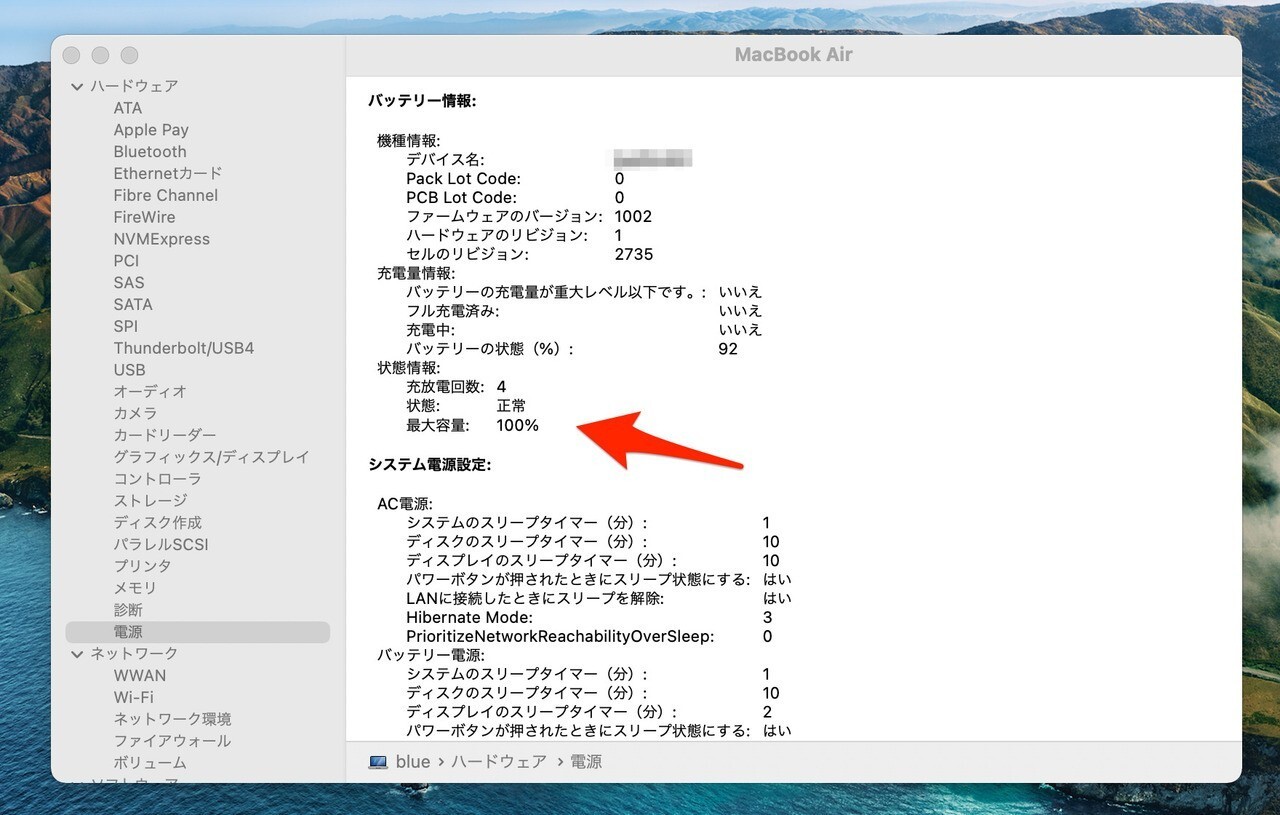The width and height of the screenshot is (1280, 815).
Task: Click セルのリビジョン value 2735
Action: tap(634, 255)
